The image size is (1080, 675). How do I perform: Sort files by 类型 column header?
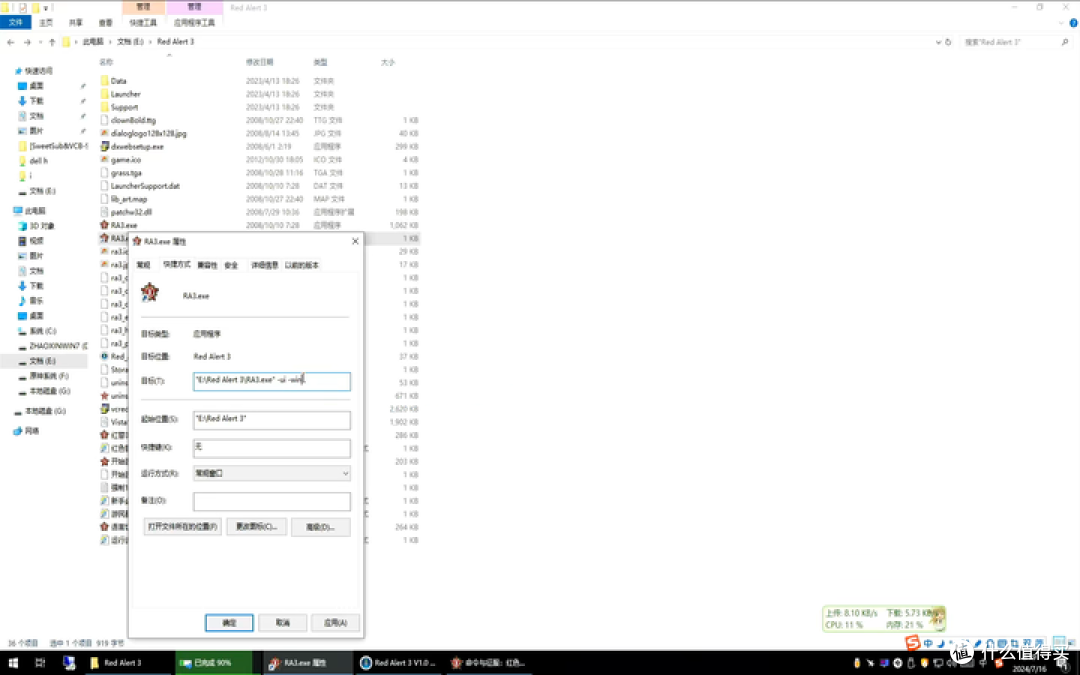tap(320, 63)
